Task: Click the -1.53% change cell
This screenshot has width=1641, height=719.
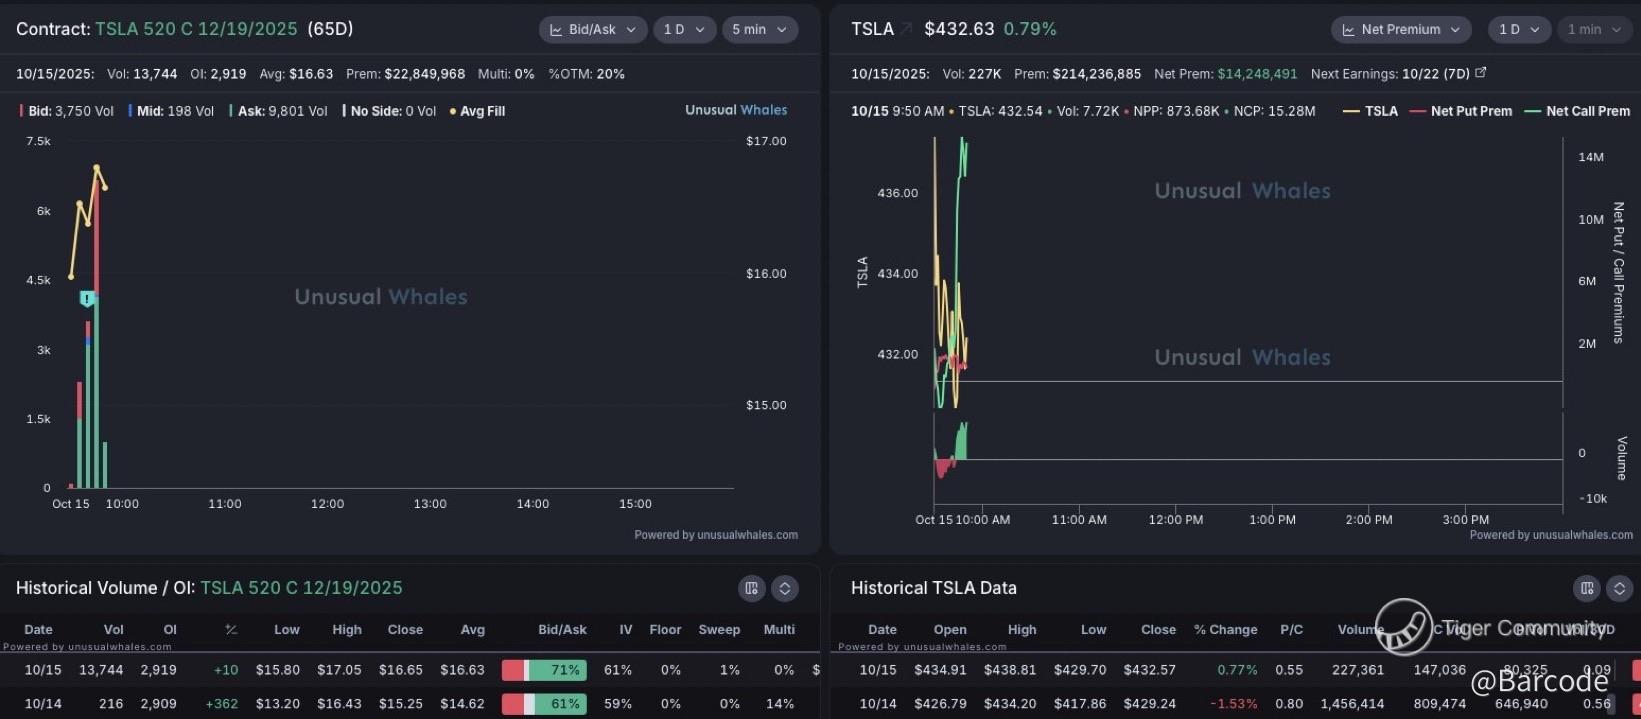Action: coord(1234,704)
